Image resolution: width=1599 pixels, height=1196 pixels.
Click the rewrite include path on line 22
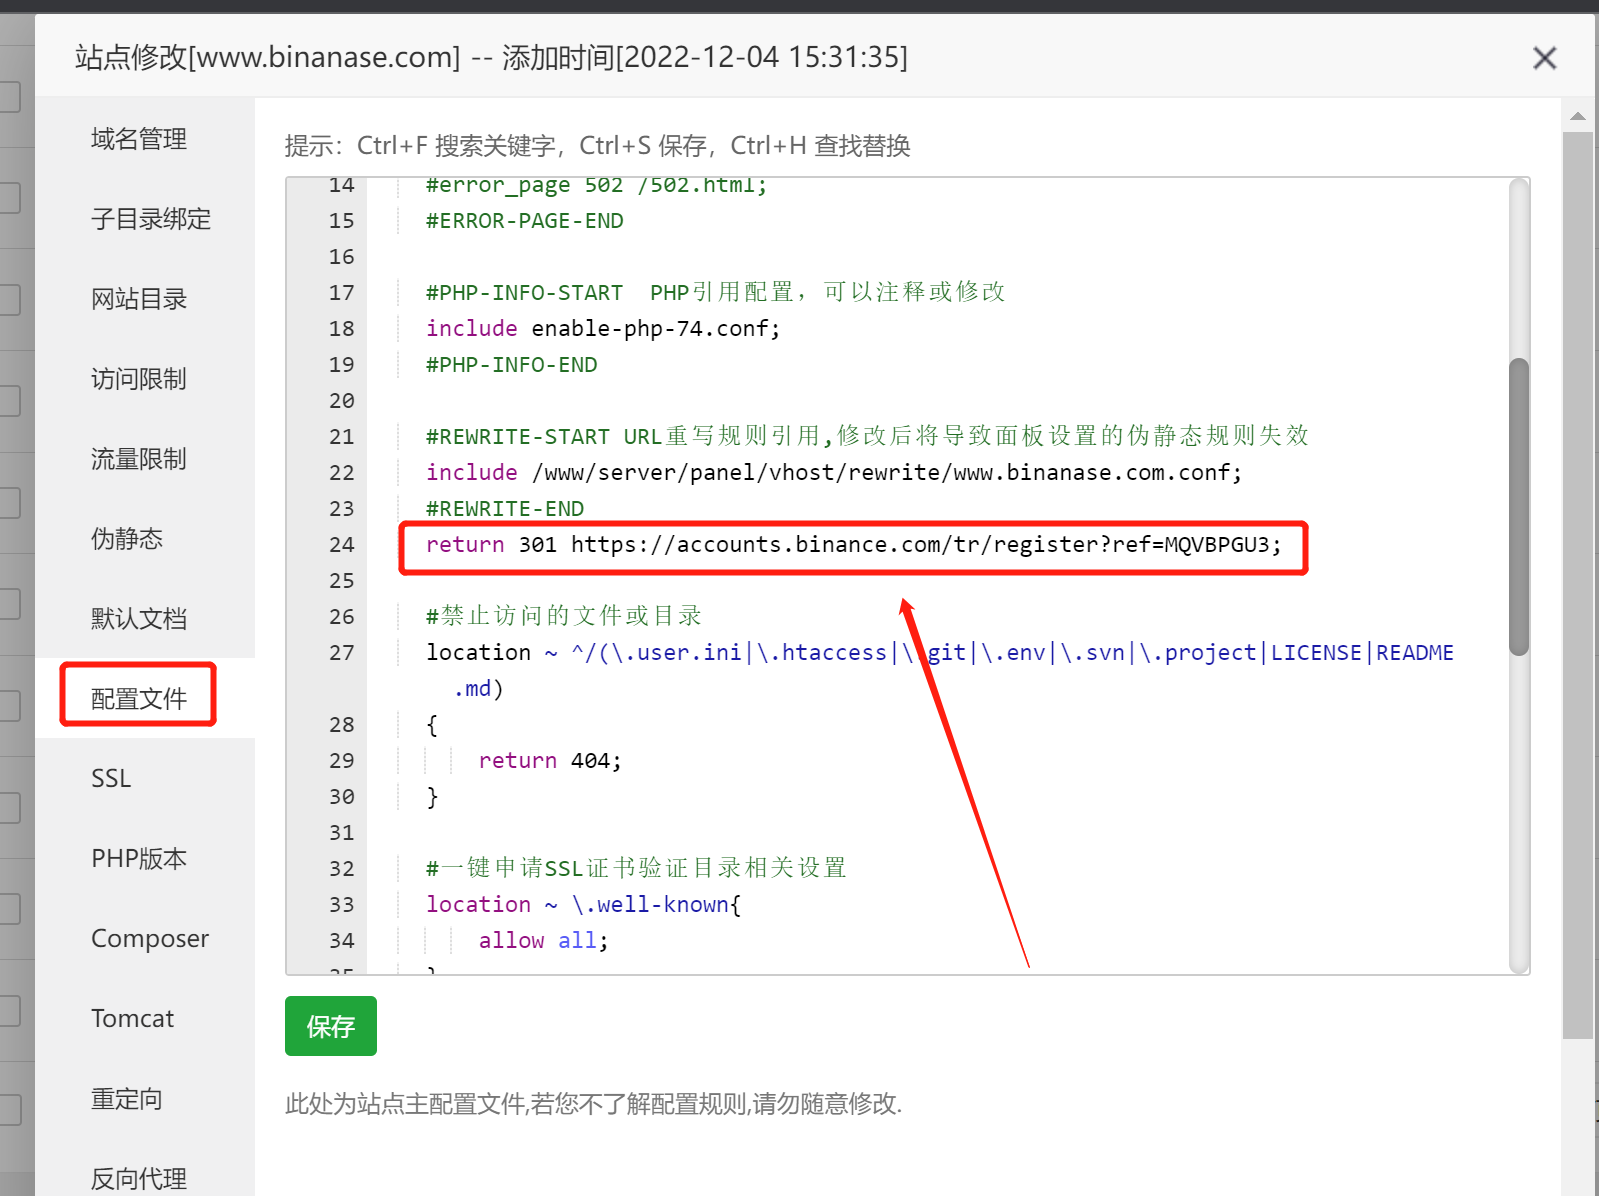tap(887, 473)
